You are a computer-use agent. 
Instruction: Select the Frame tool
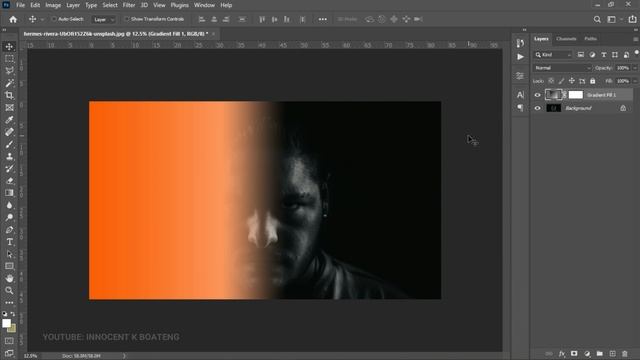9,108
